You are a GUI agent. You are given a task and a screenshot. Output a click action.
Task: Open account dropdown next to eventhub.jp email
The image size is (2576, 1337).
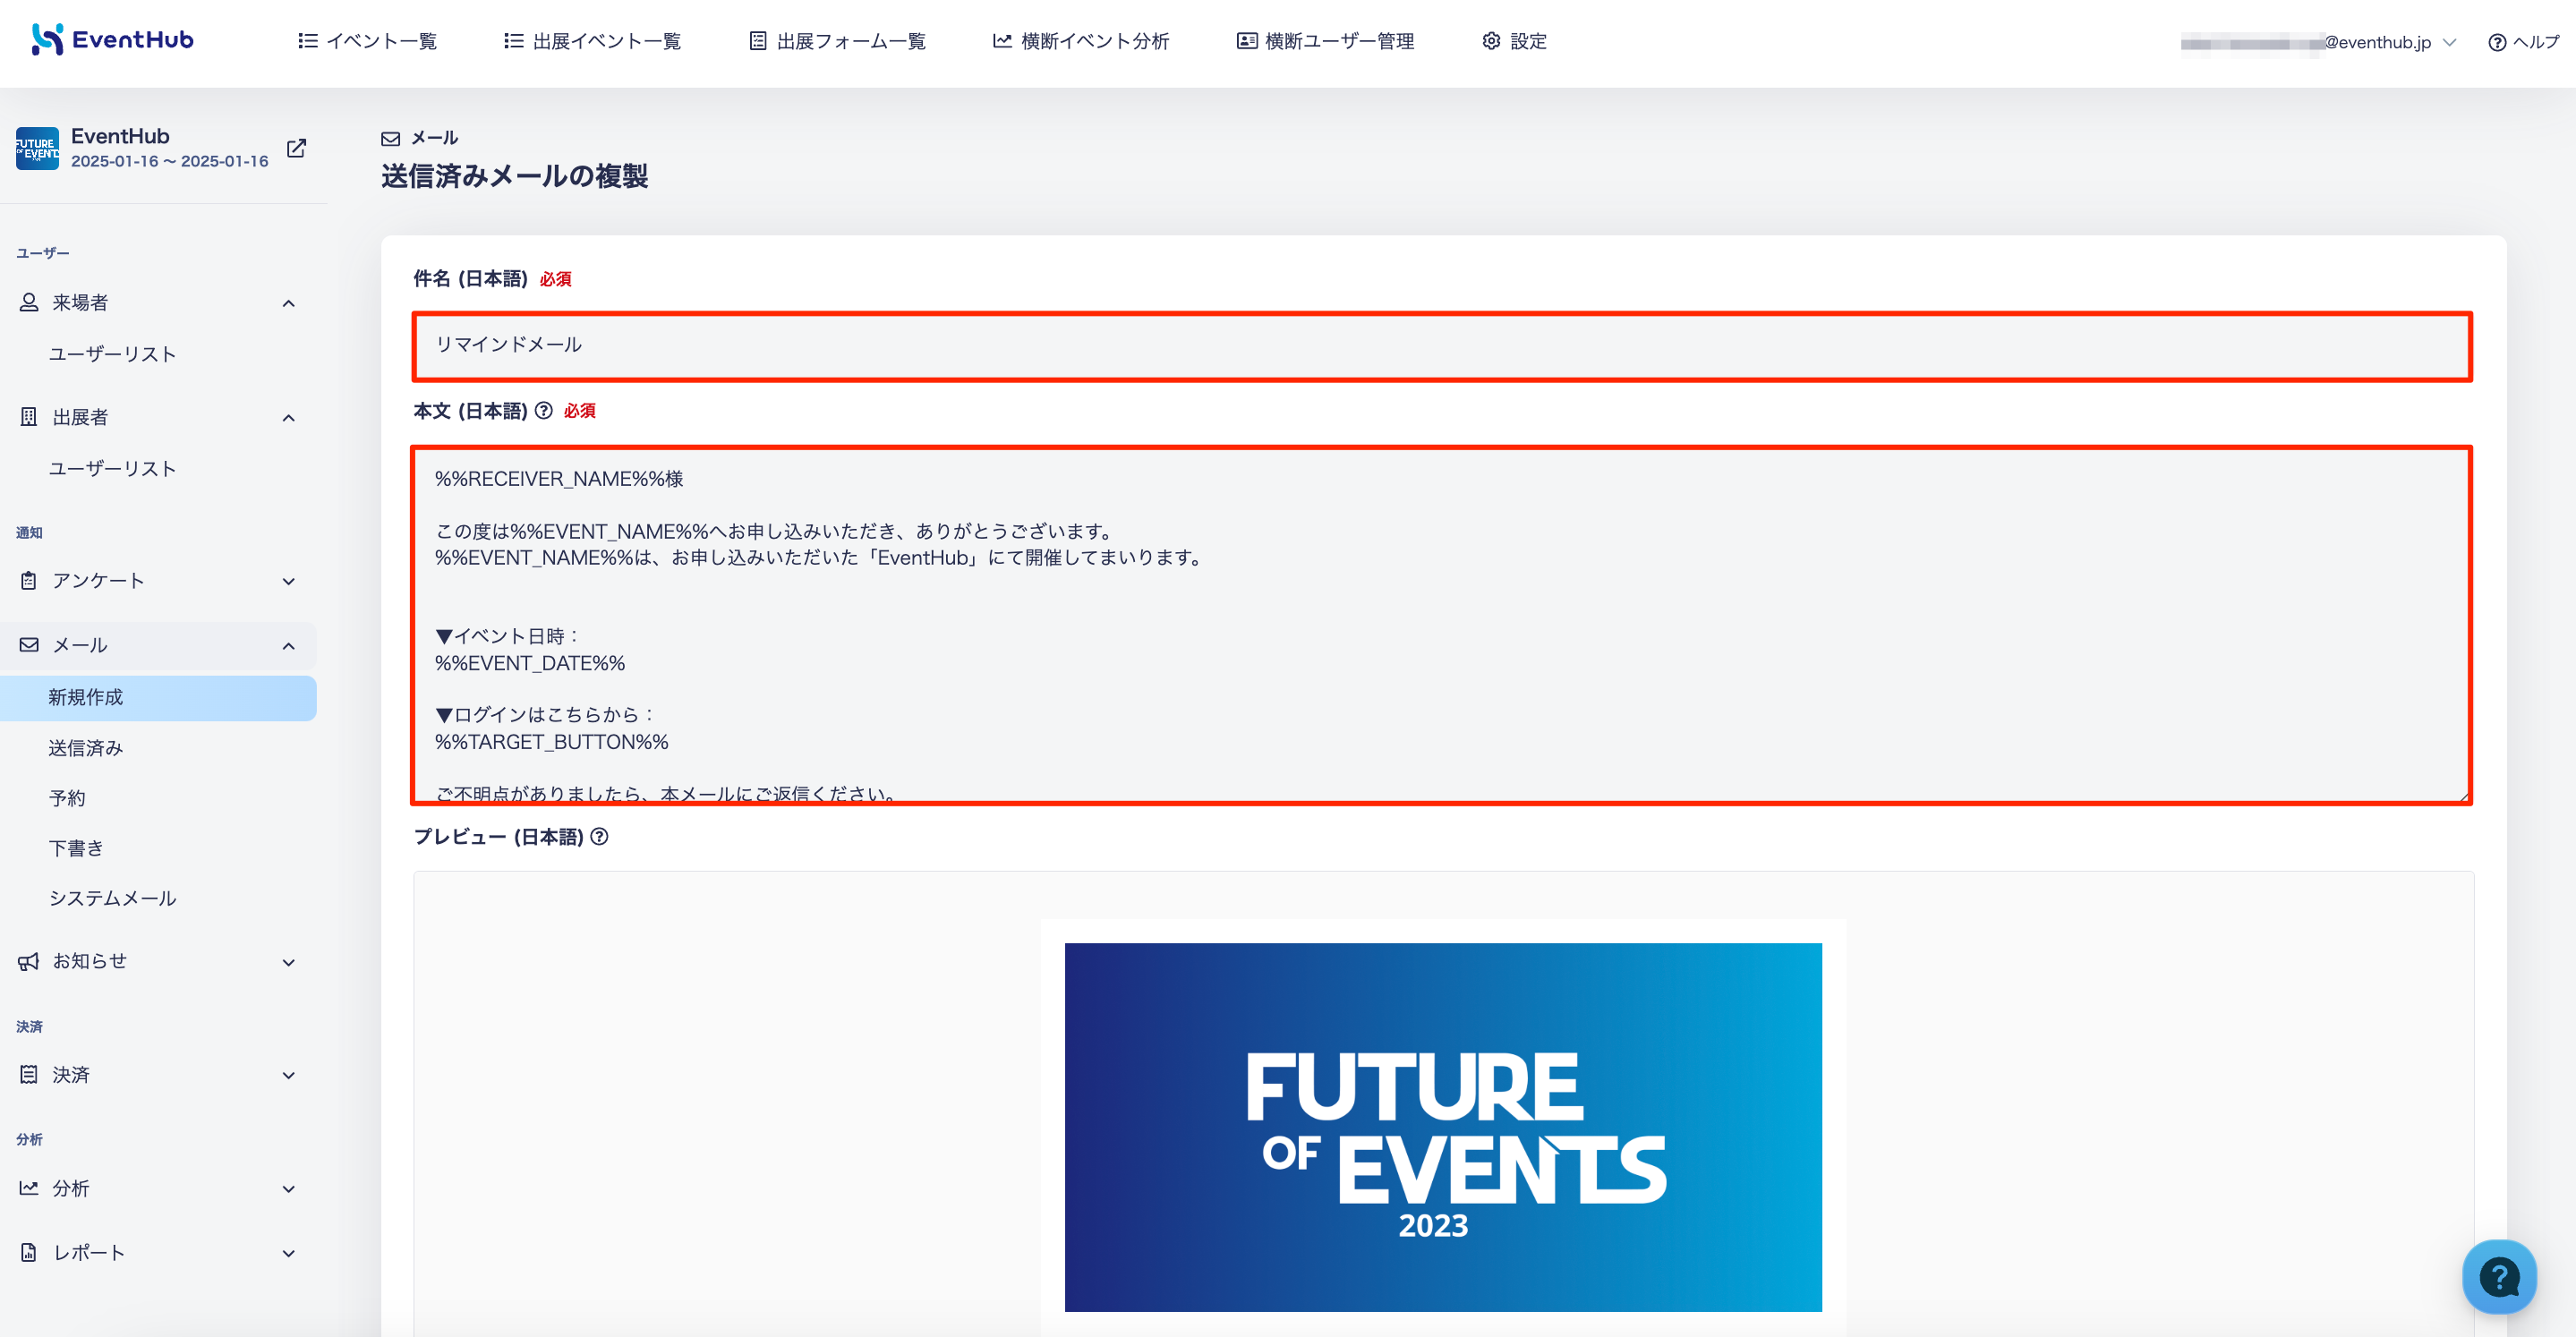click(x=2449, y=42)
